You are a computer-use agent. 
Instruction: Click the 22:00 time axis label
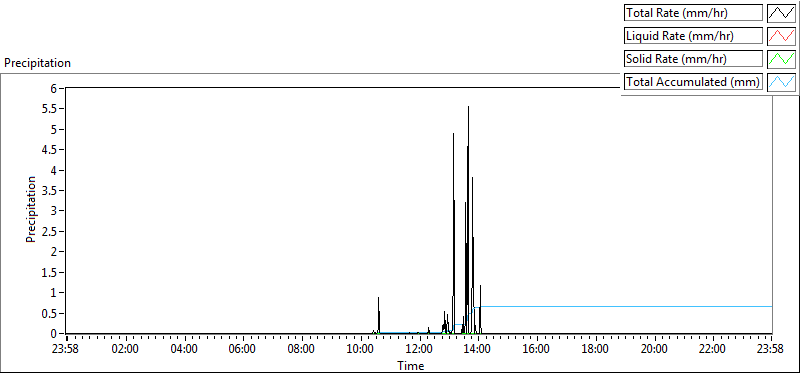pos(713,350)
